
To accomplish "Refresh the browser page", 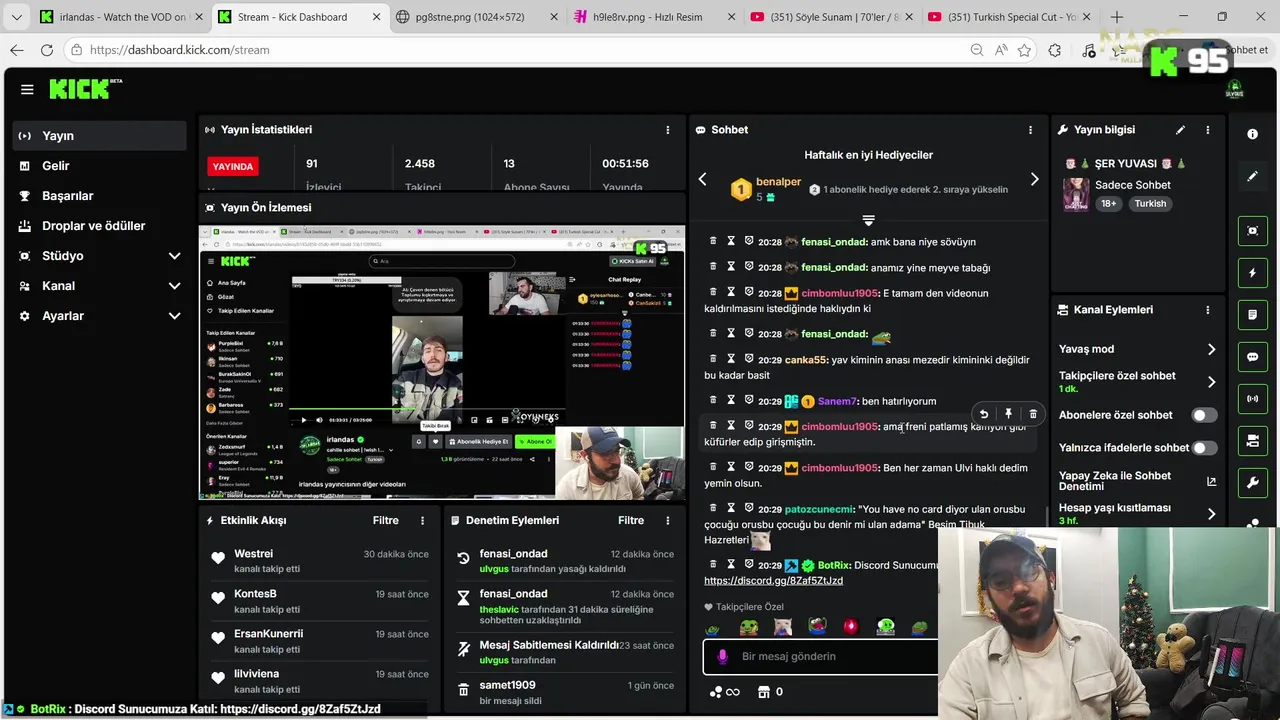I will tap(47, 50).
